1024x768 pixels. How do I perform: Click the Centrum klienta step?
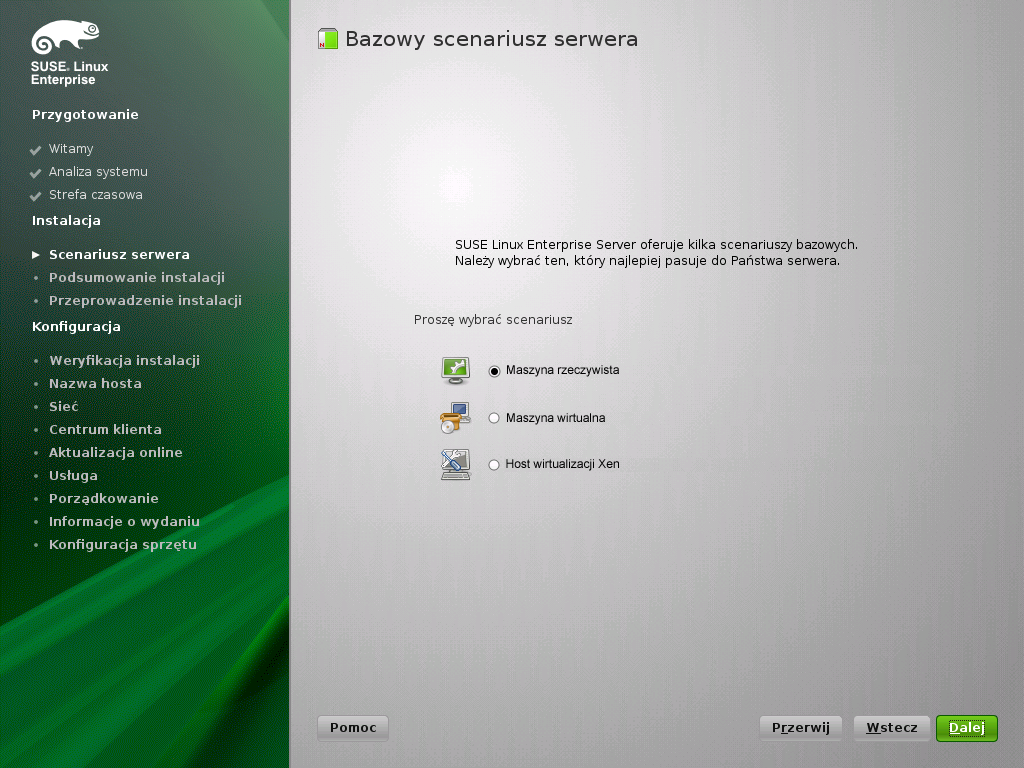[x=105, y=429]
